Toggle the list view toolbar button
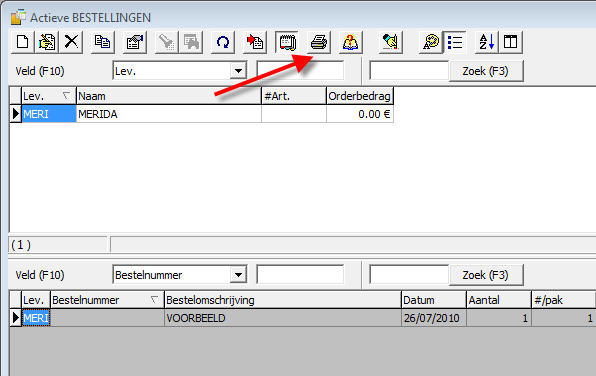 tap(455, 42)
